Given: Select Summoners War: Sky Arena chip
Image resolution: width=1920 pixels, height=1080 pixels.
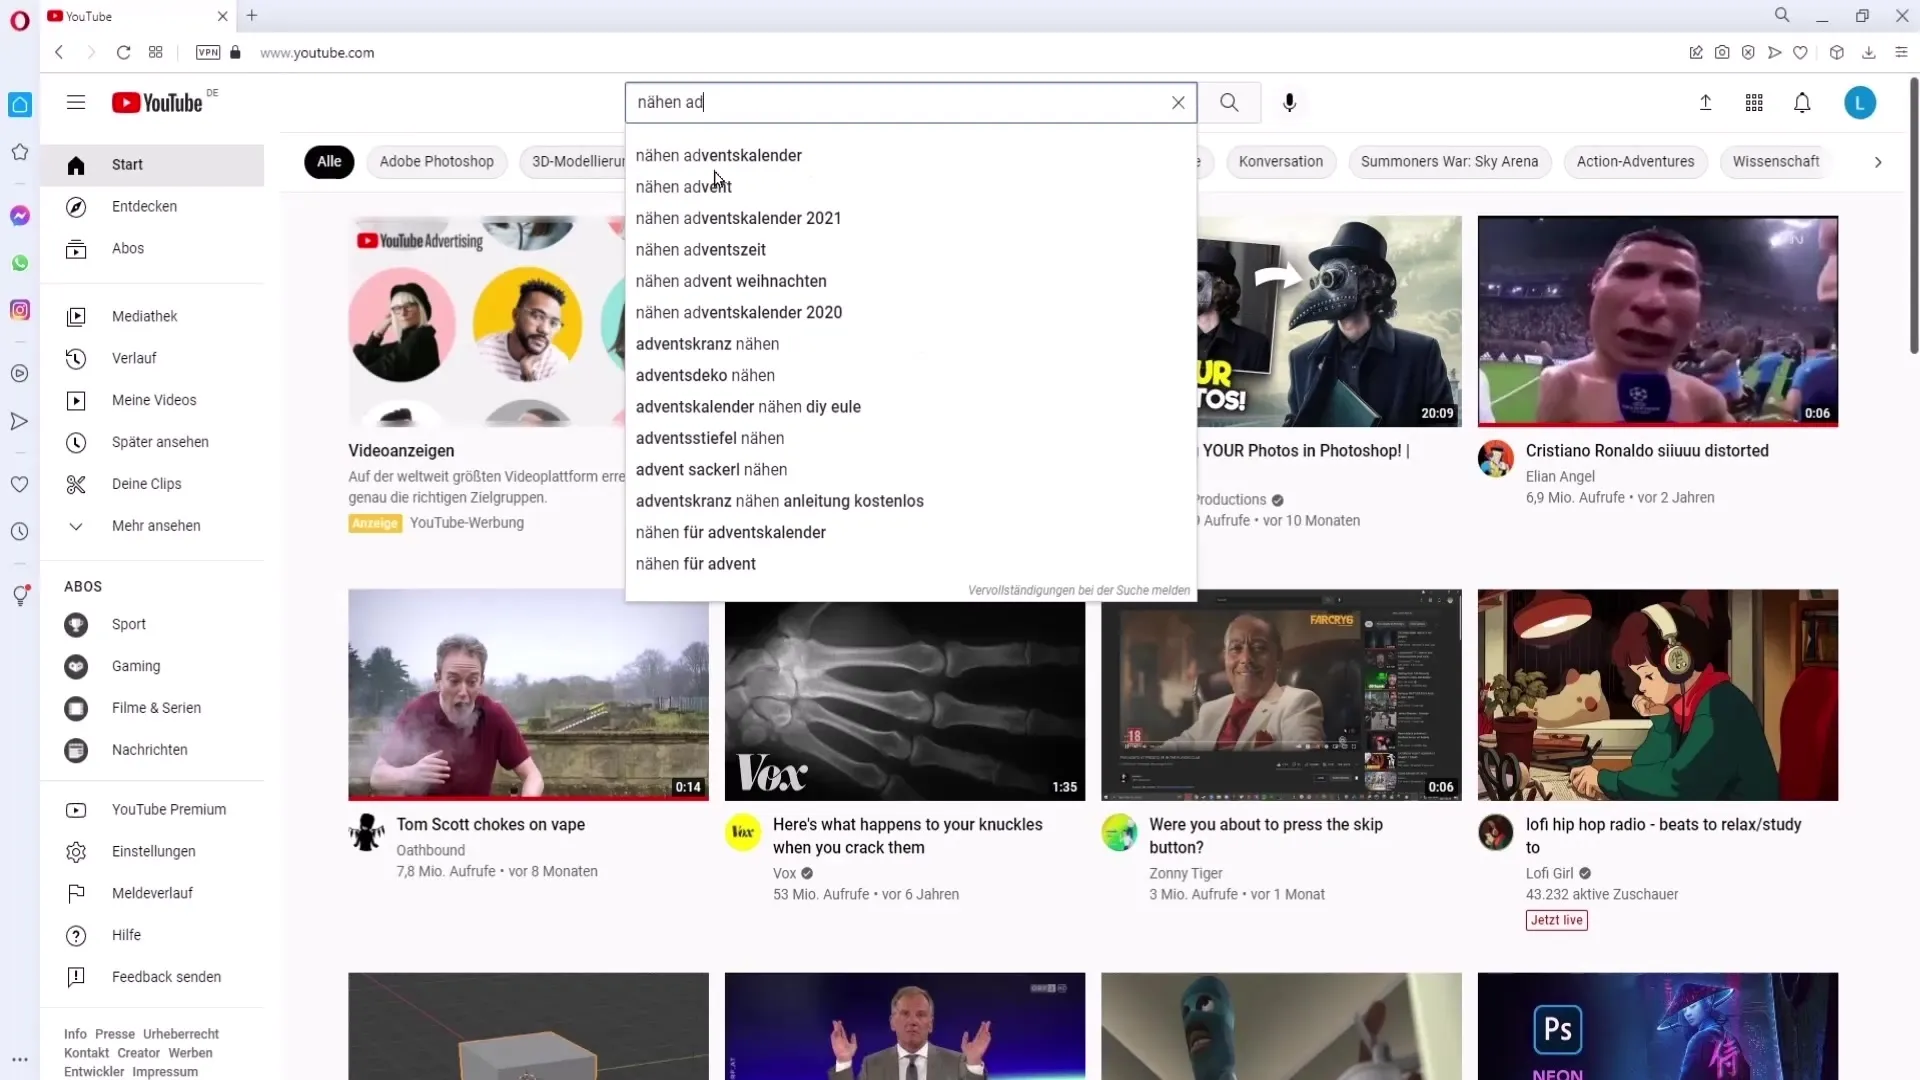Looking at the screenshot, I should 1449,162.
